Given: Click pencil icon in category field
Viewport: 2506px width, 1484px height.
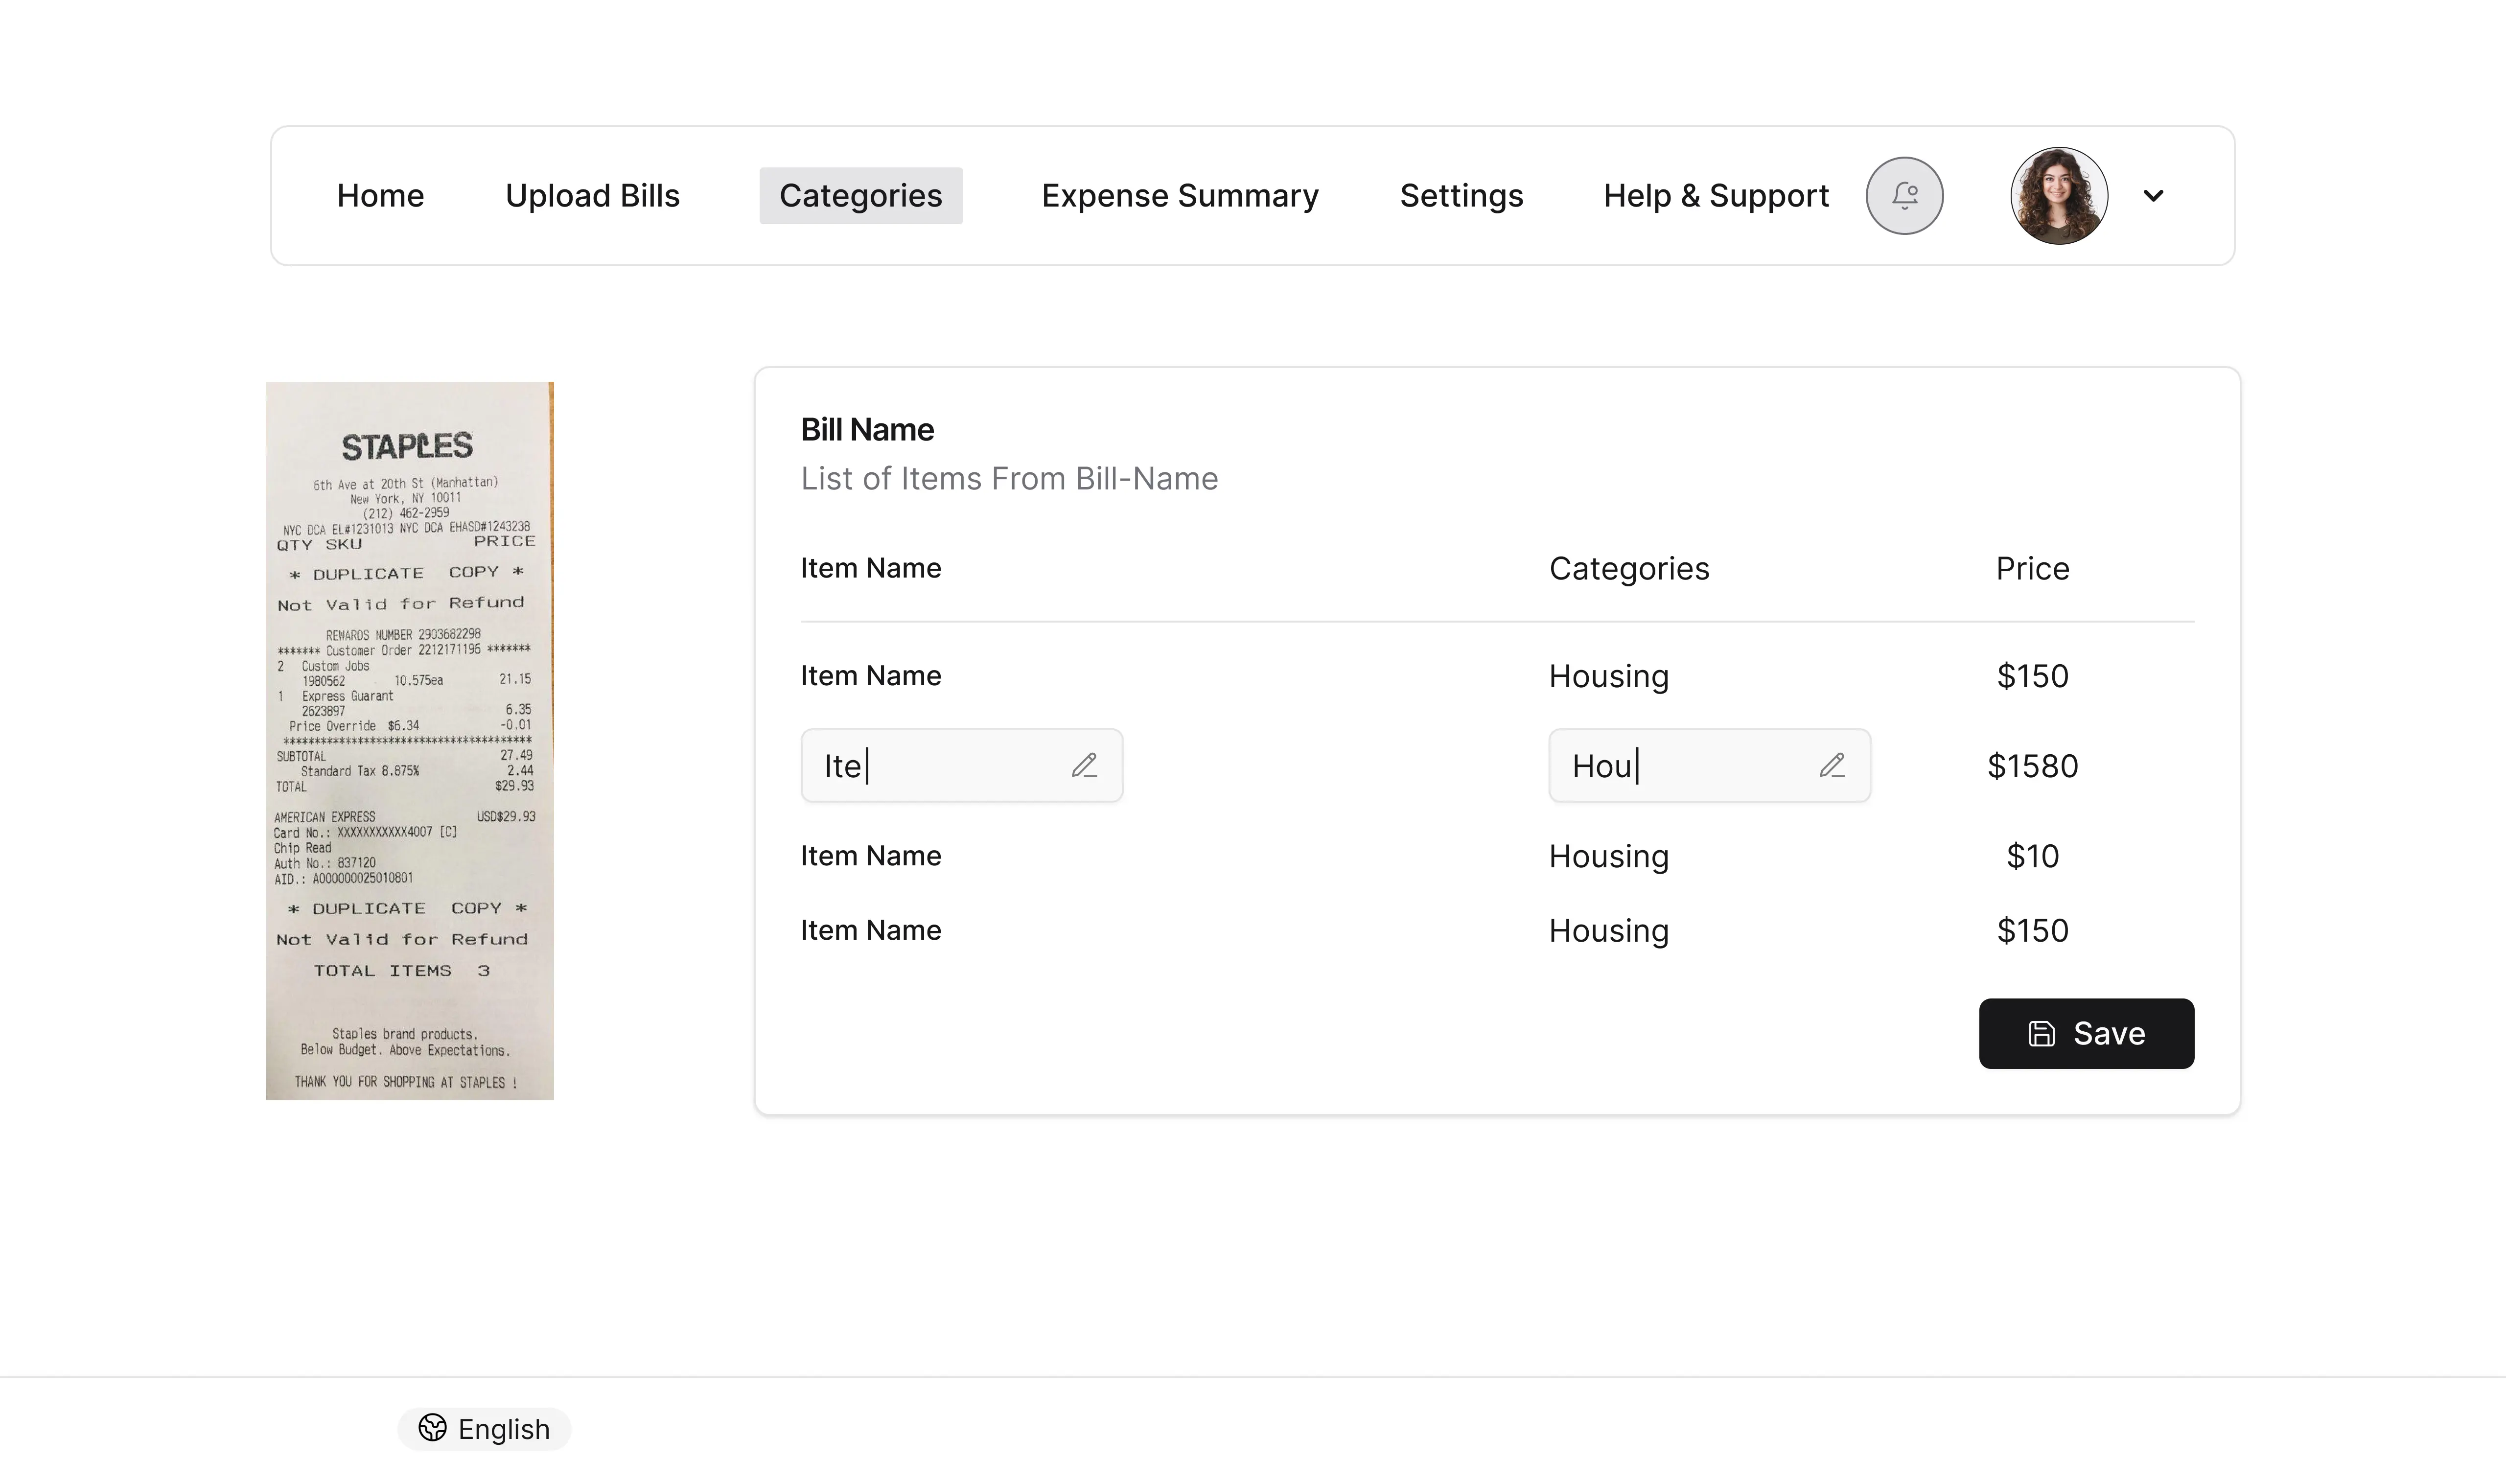Looking at the screenshot, I should [x=1831, y=766].
